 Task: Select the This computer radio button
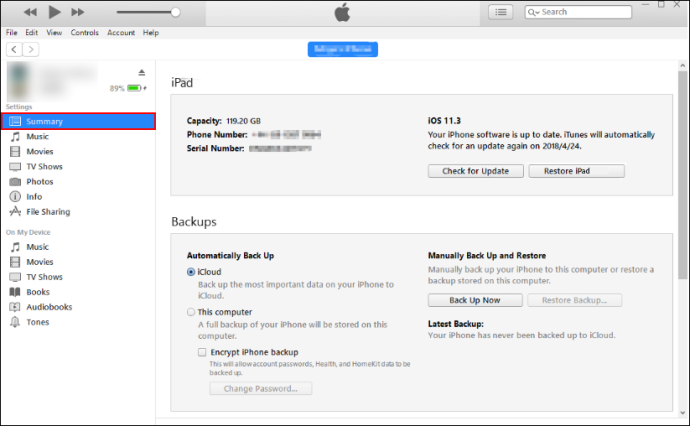191,312
